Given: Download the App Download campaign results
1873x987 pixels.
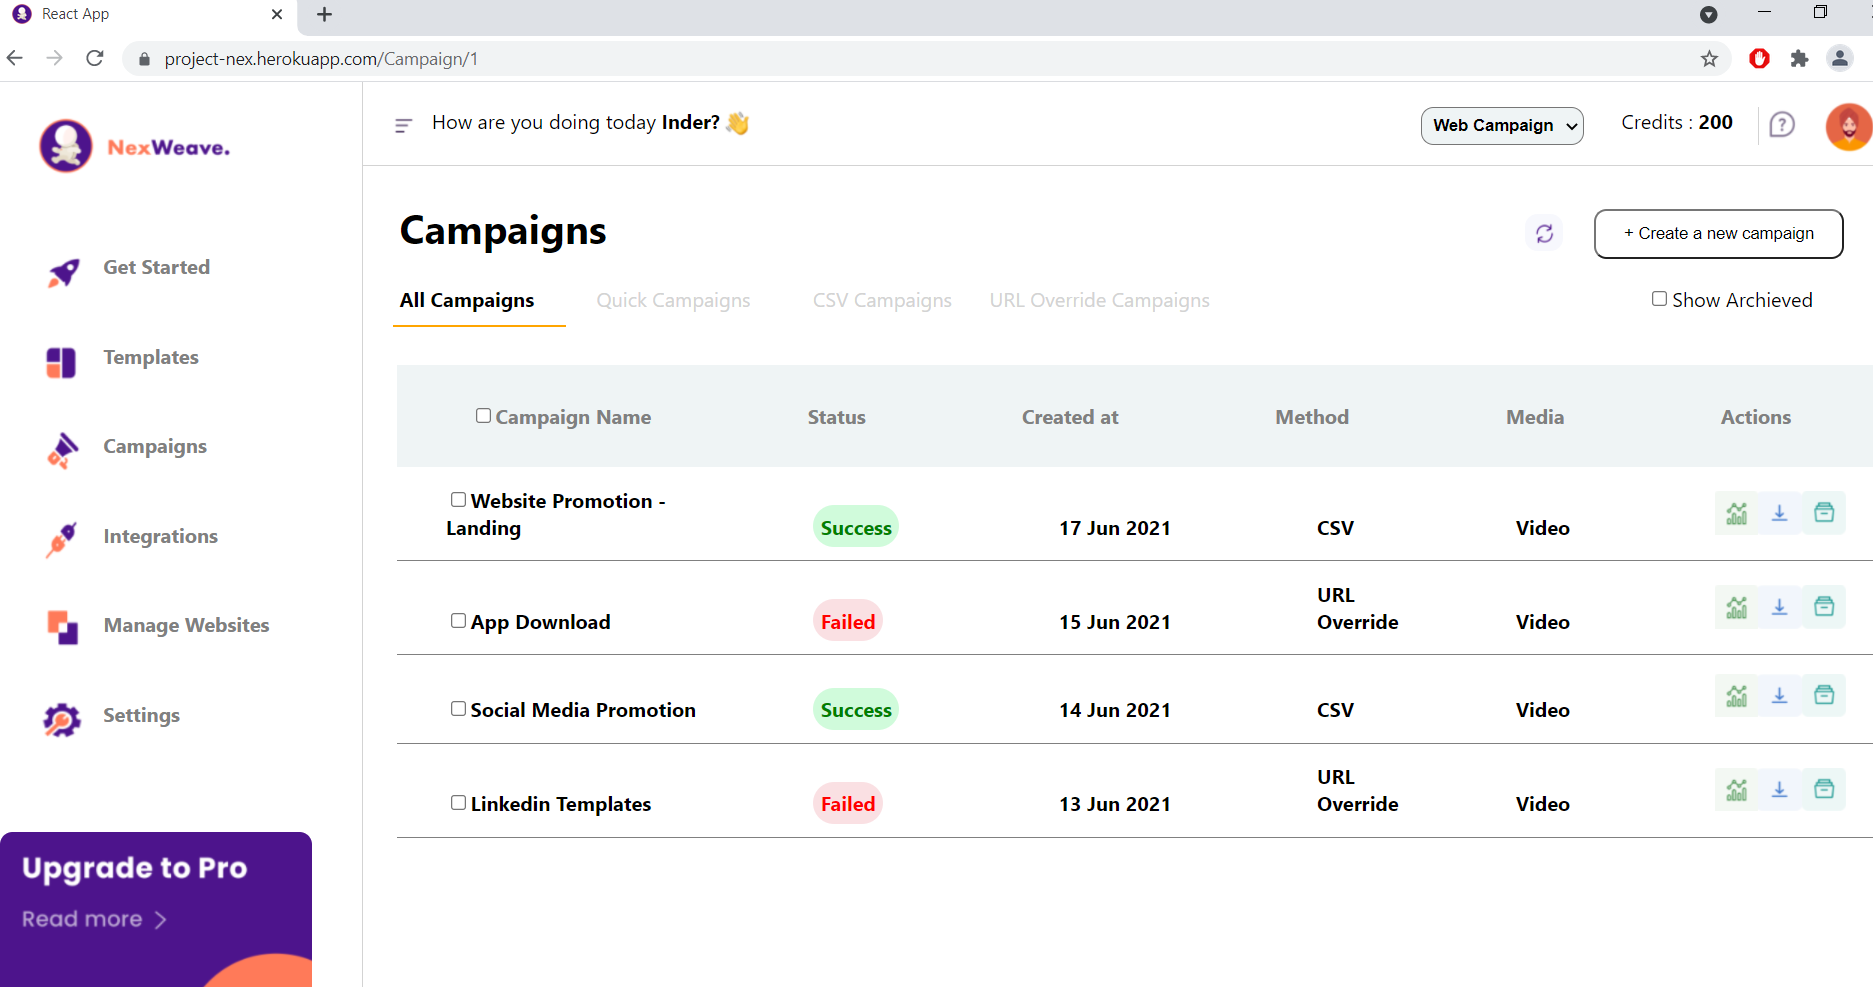Looking at the screenshot, I should [x=1779, y=607].
